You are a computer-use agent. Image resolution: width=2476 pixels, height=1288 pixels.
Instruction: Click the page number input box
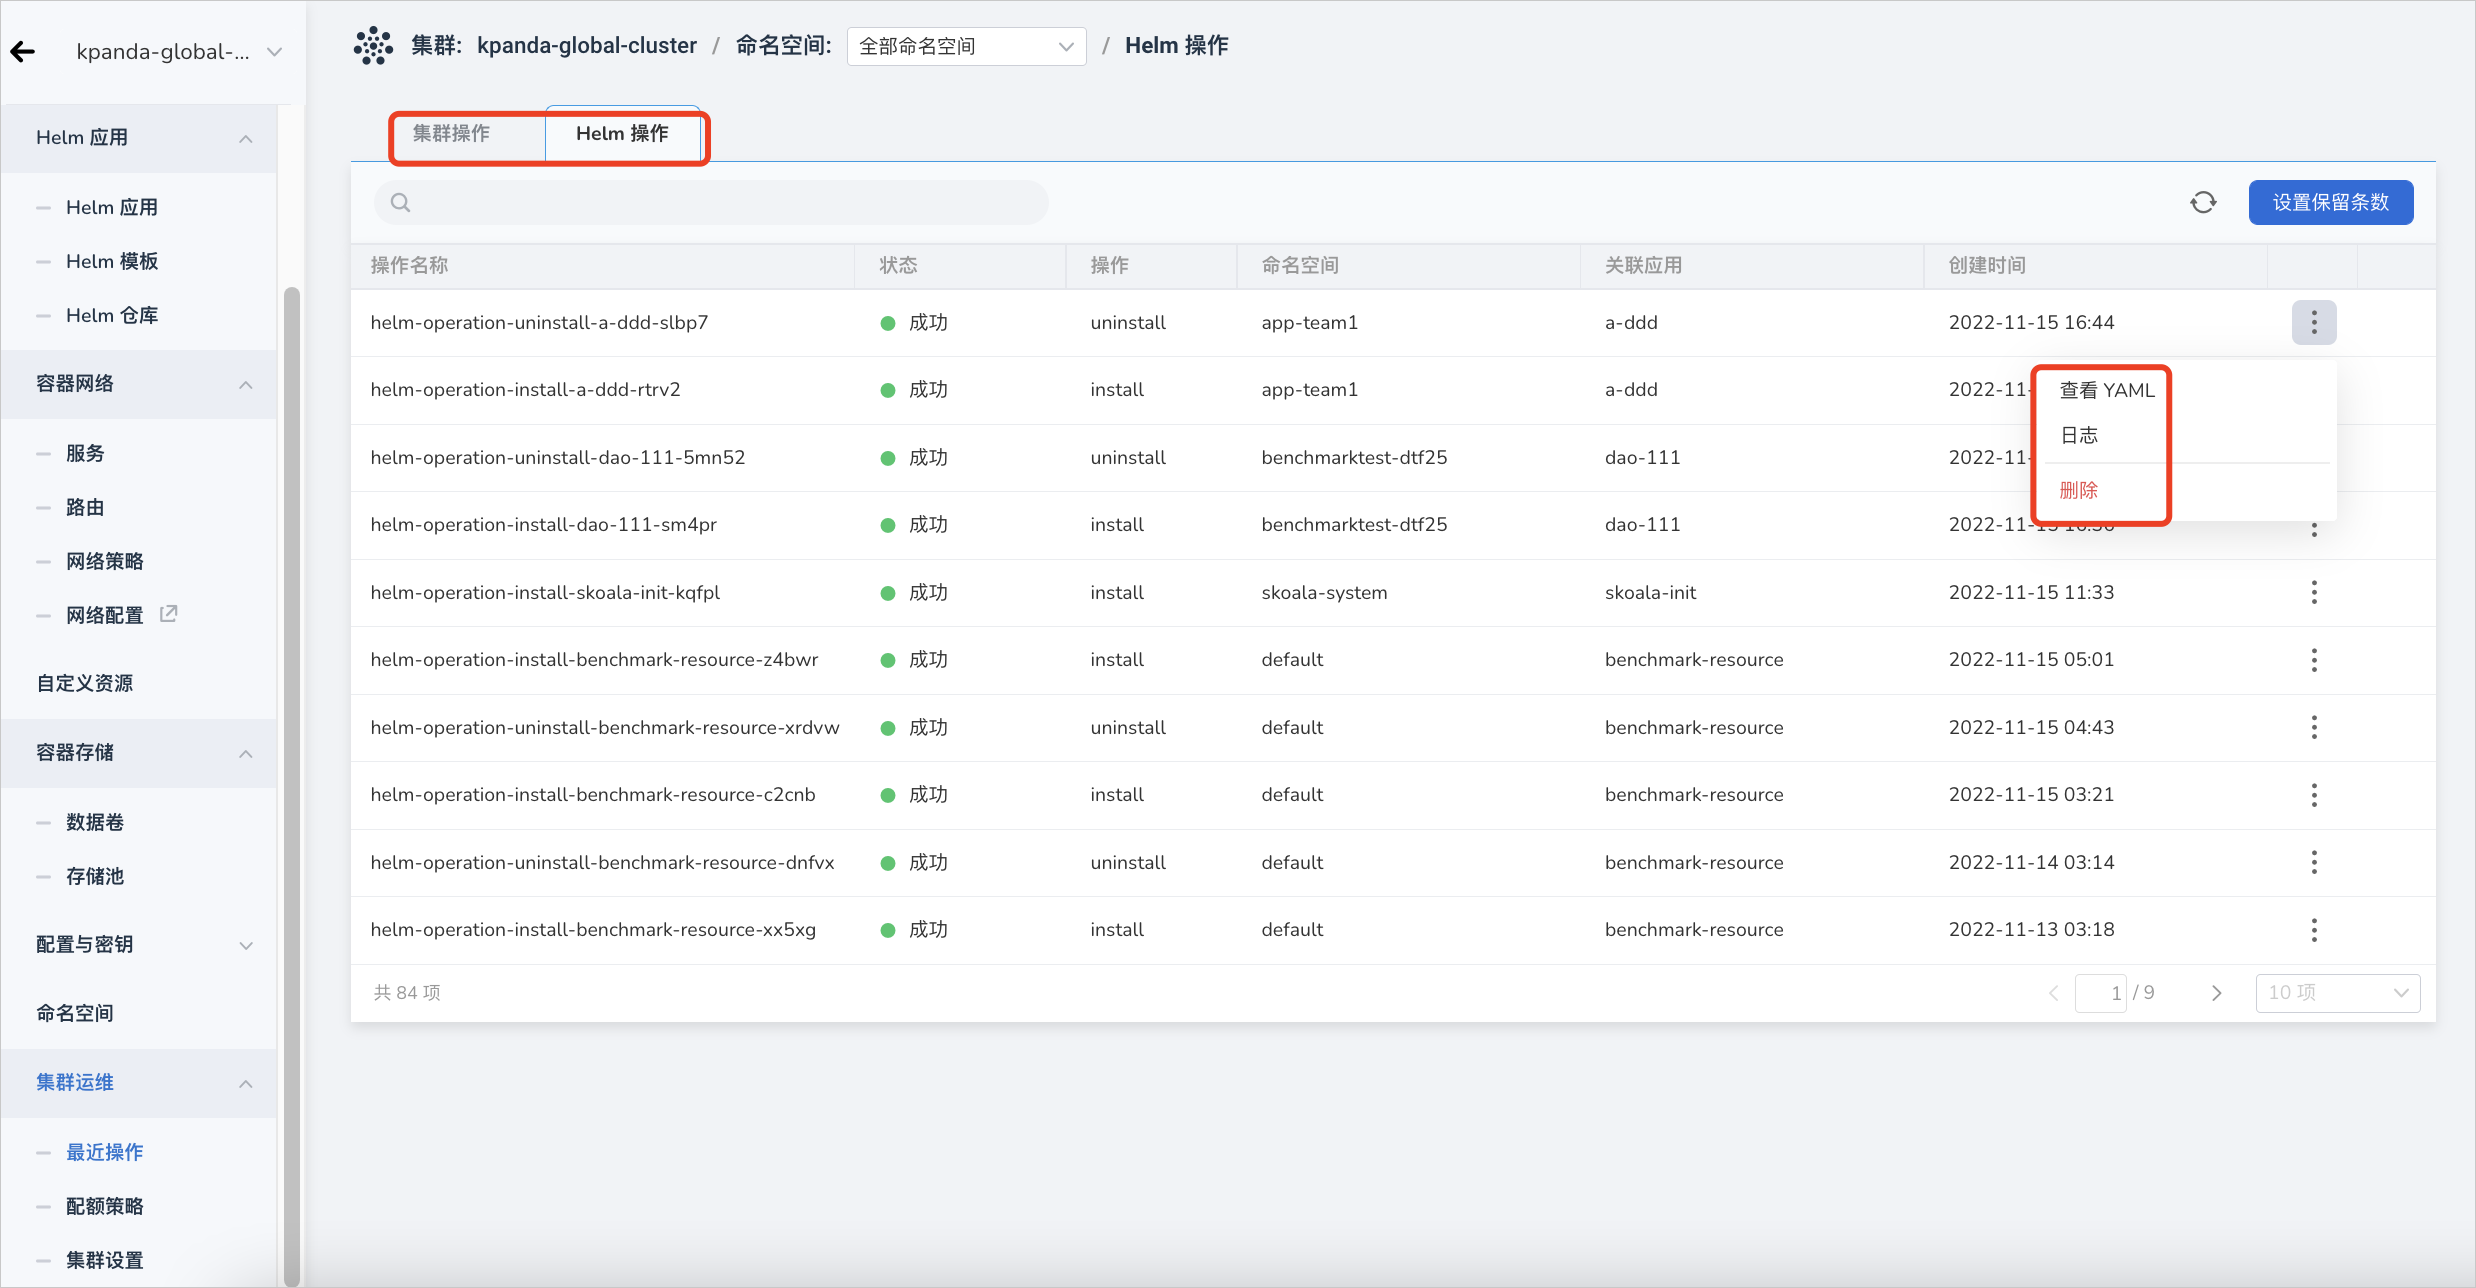[x=2100, y=993]
